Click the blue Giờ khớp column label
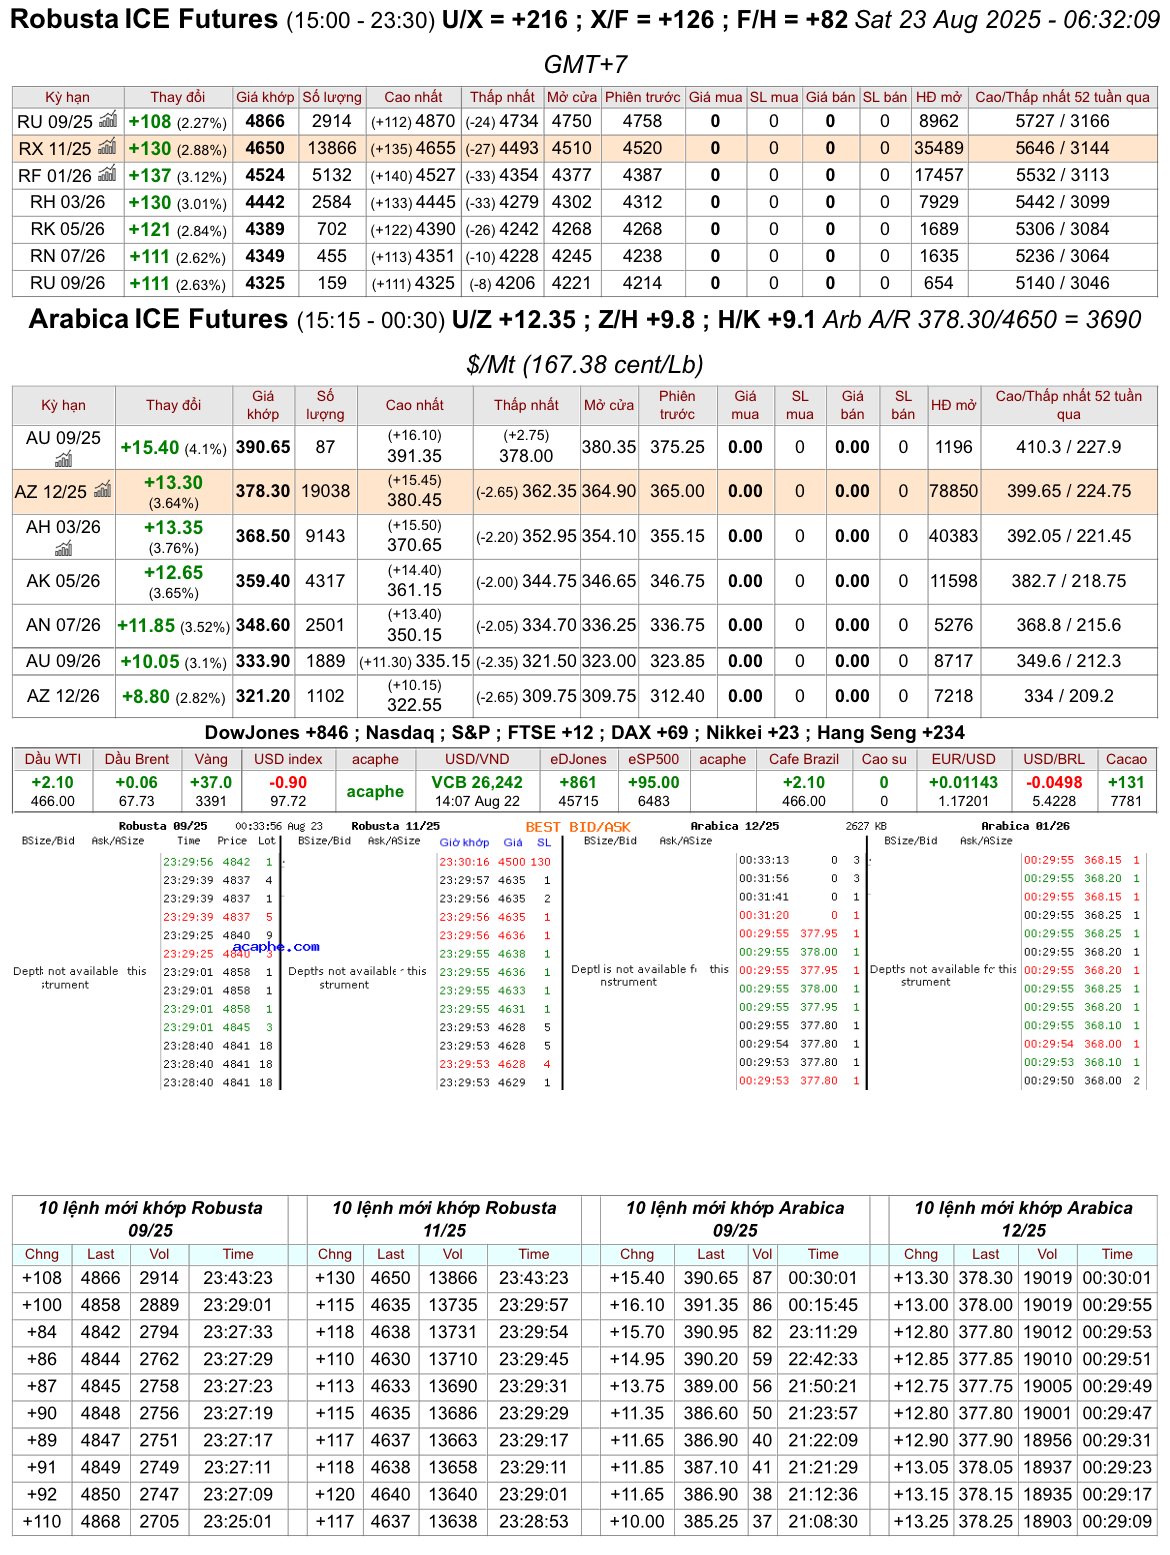 tap(464, 842)
